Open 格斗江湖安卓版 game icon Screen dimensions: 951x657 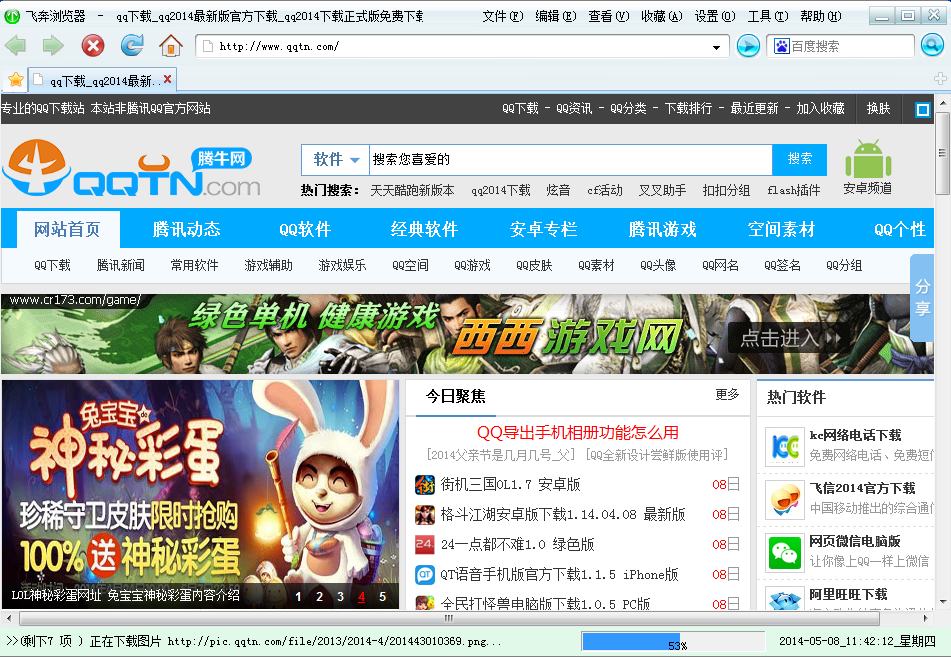click(x=425, y=514)
